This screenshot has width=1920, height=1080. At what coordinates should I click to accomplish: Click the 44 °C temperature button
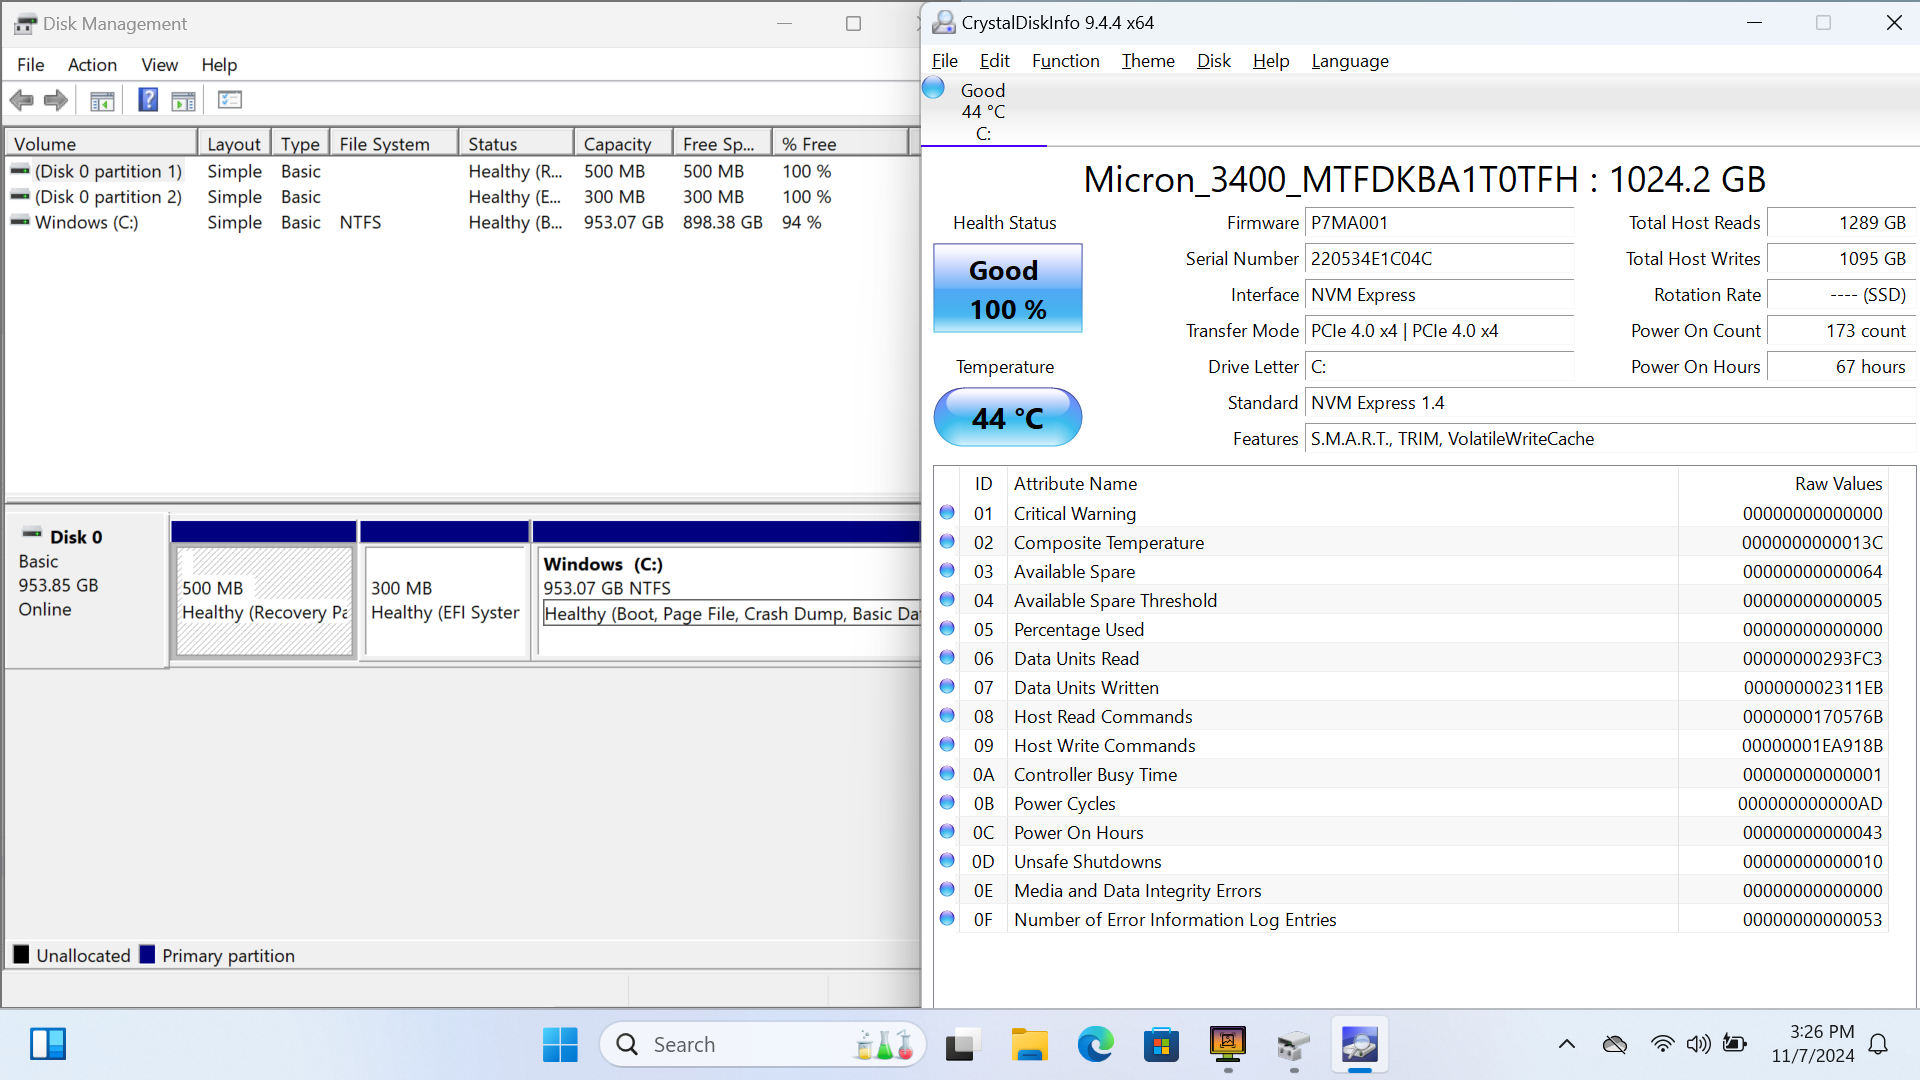coord(1007,418)
